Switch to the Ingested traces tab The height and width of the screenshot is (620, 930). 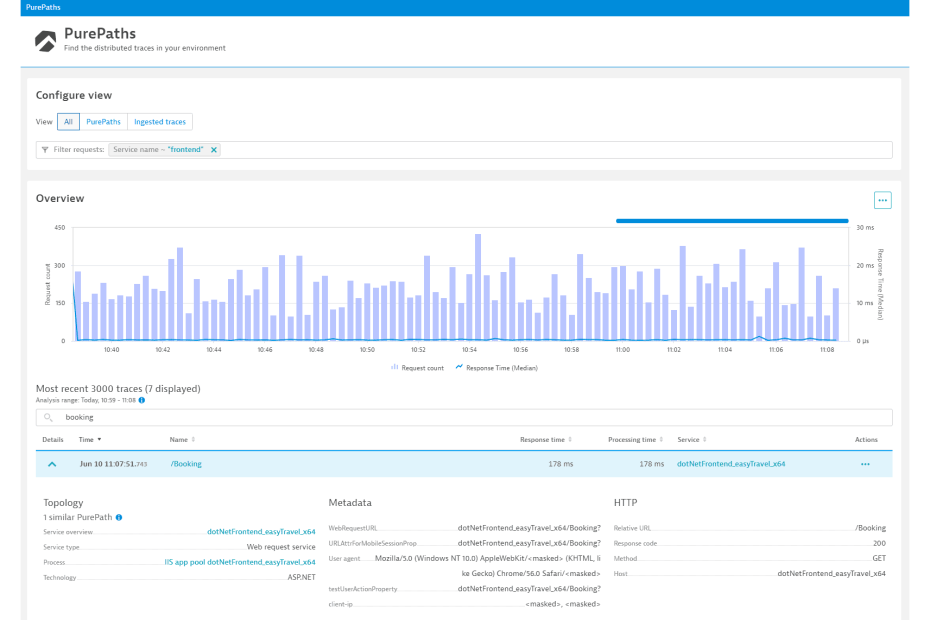[160, 122]
